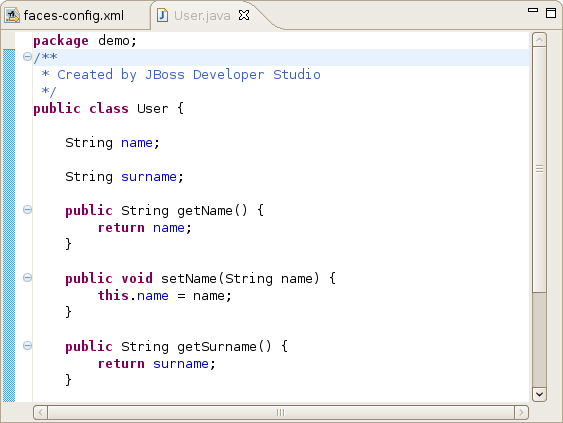This screenshot has width=563, height=423.
Task: Click the comment end '*/' line
Action: pos(49,92)
